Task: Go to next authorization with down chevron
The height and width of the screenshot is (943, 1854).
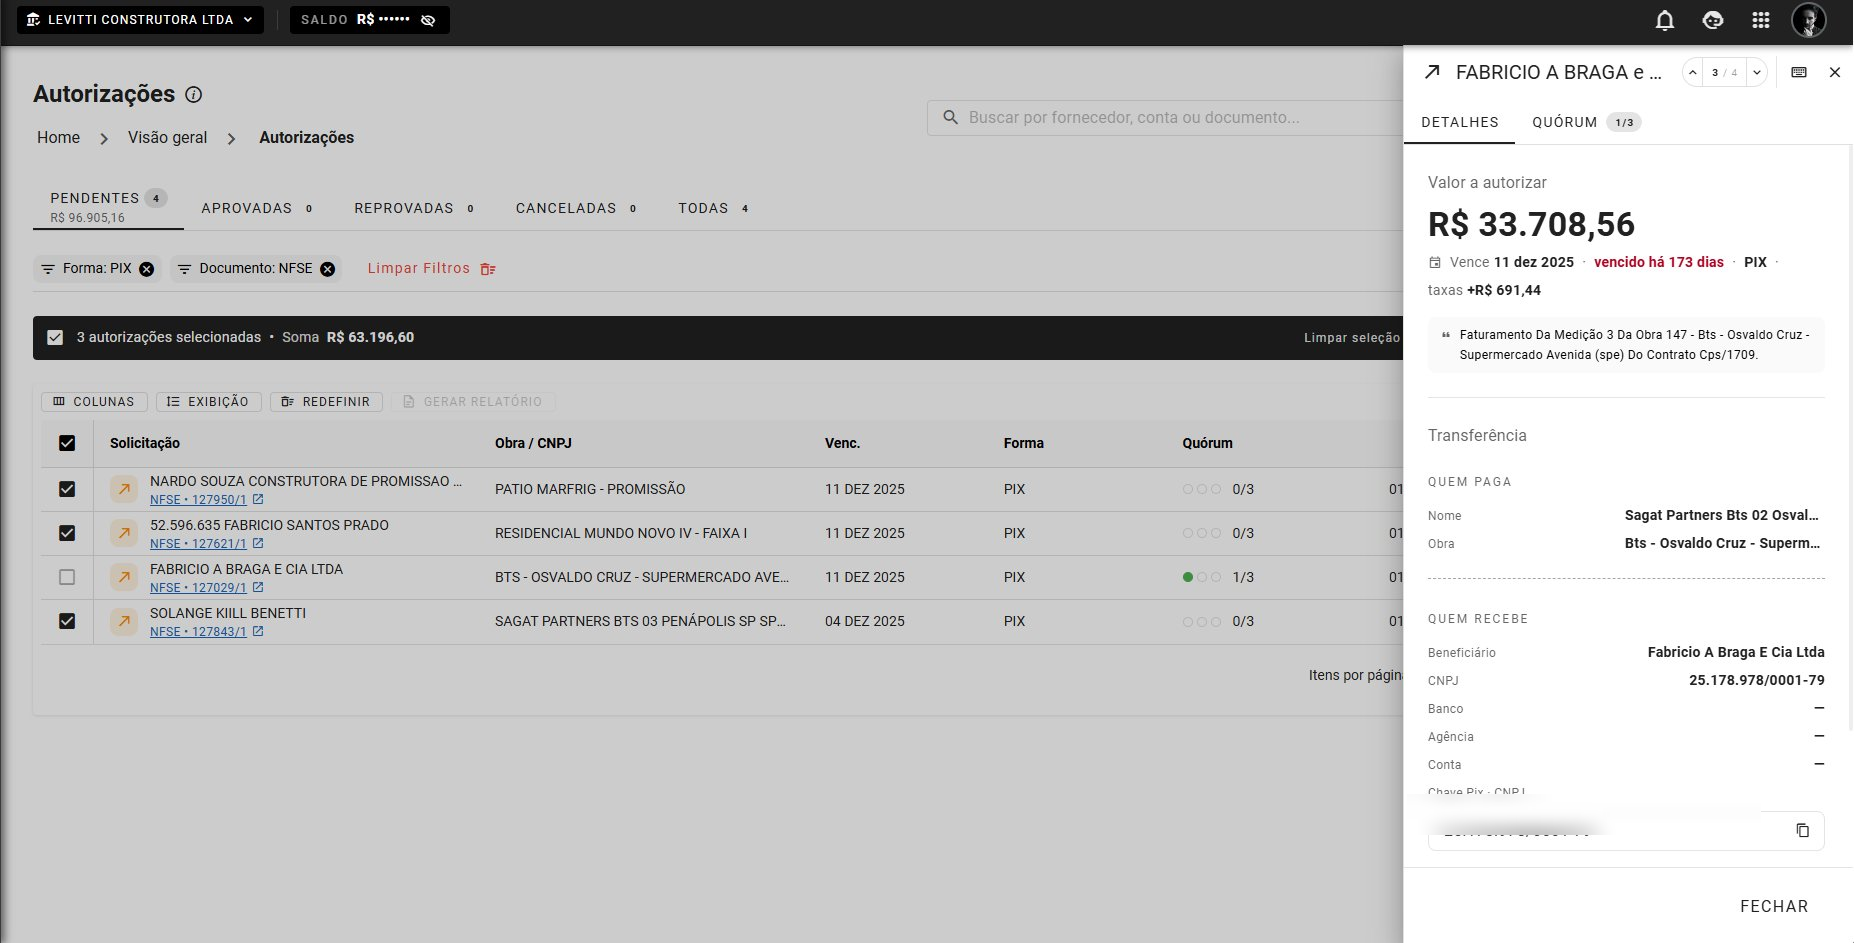Action: pyautogui.click(x=1756, y=72)
